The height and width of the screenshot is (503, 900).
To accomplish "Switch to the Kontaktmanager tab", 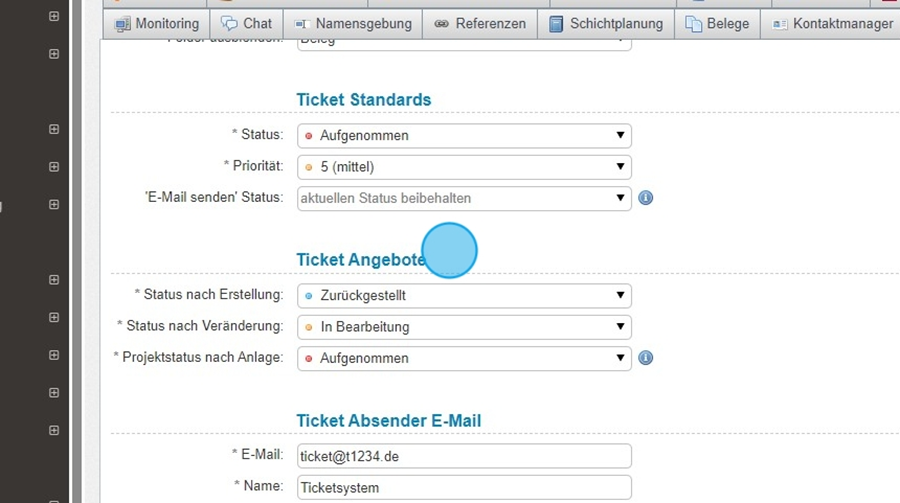I will tap(832, 24).
